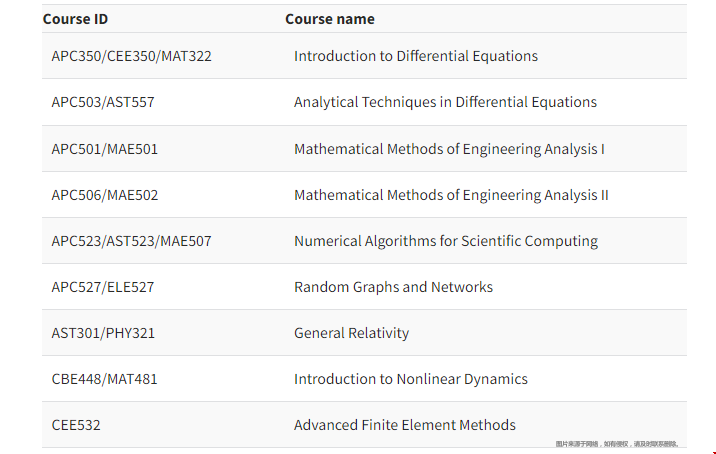Select course ID APC350/CEE350/MAT322

[x=132, y=56]
